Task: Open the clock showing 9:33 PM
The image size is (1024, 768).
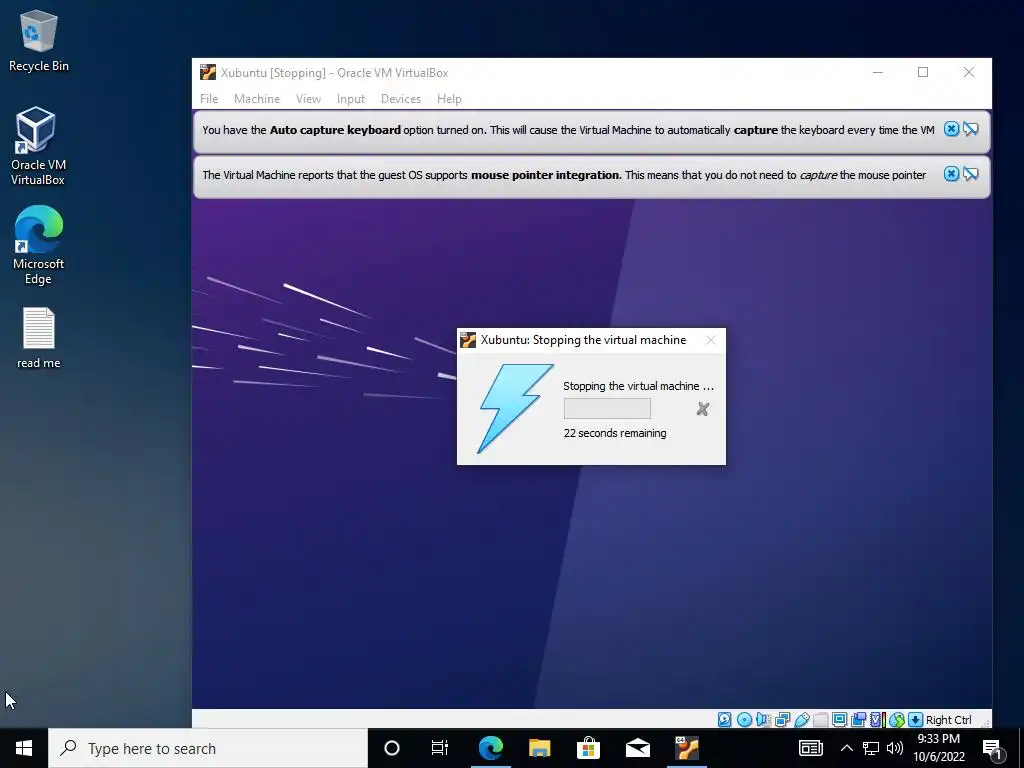Action: click(938, 748)
